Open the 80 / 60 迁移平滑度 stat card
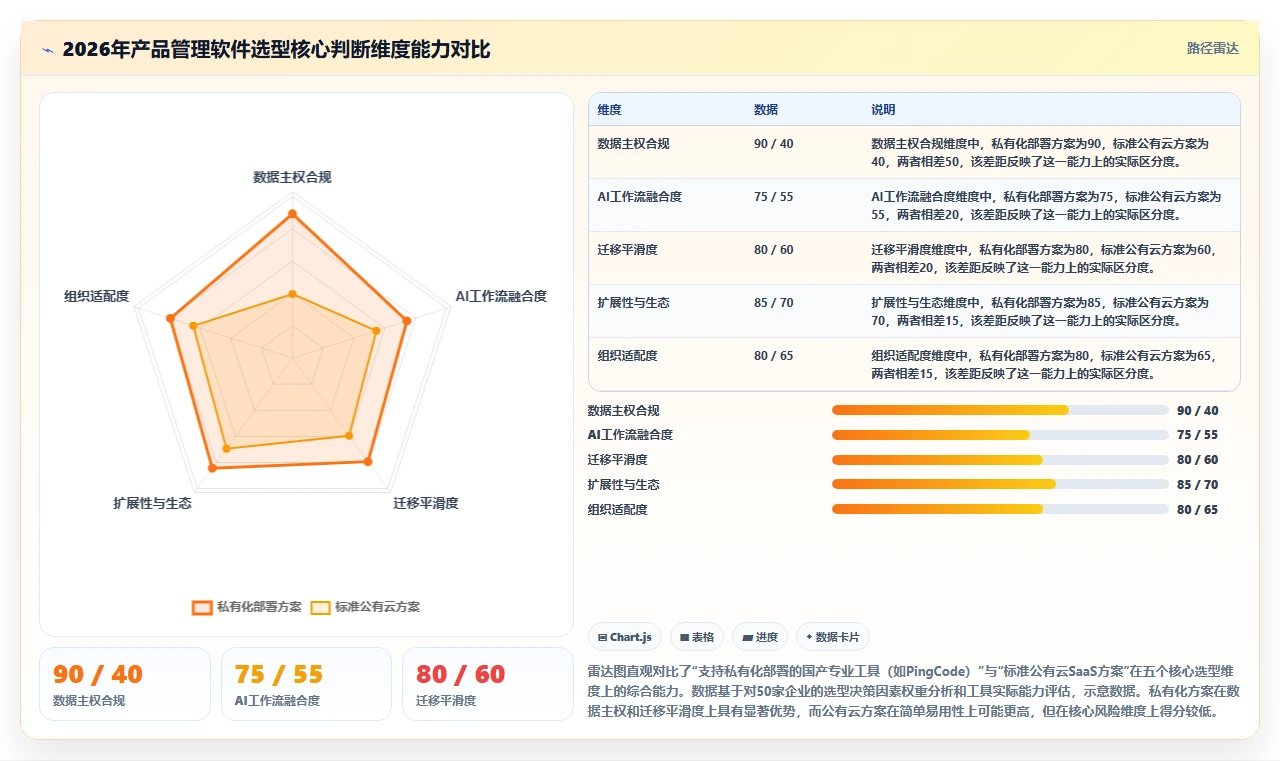Screen dimensions: 1280x761 pyautogui.click(x=487, y=684)
